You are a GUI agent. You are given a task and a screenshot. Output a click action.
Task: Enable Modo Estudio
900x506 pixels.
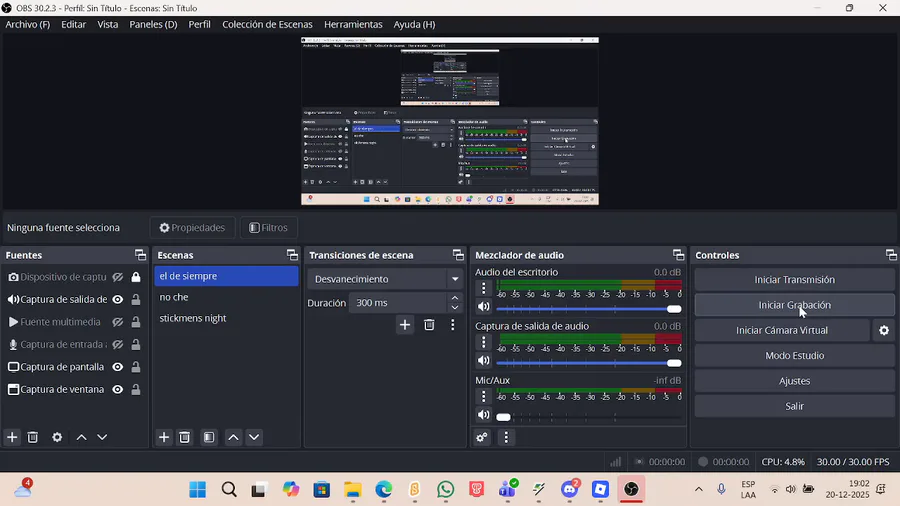794,355
